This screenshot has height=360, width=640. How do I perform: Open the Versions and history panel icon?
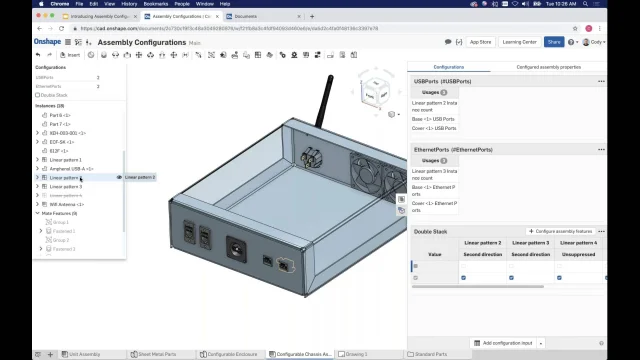pos(78,42)
